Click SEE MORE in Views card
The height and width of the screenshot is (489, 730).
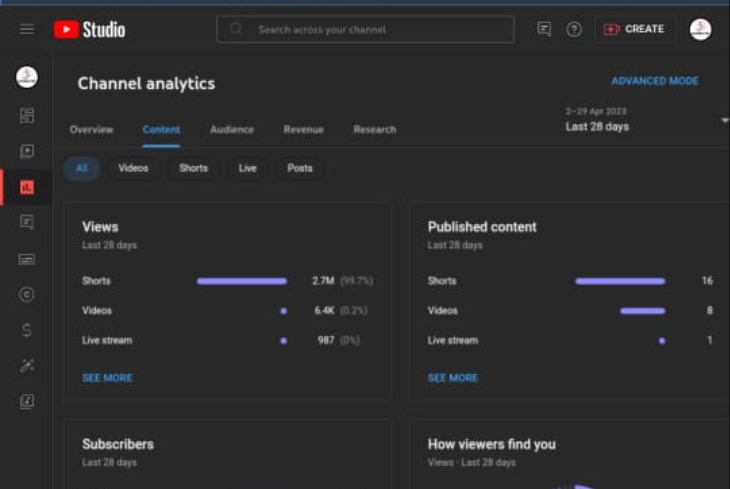point(107,378)
